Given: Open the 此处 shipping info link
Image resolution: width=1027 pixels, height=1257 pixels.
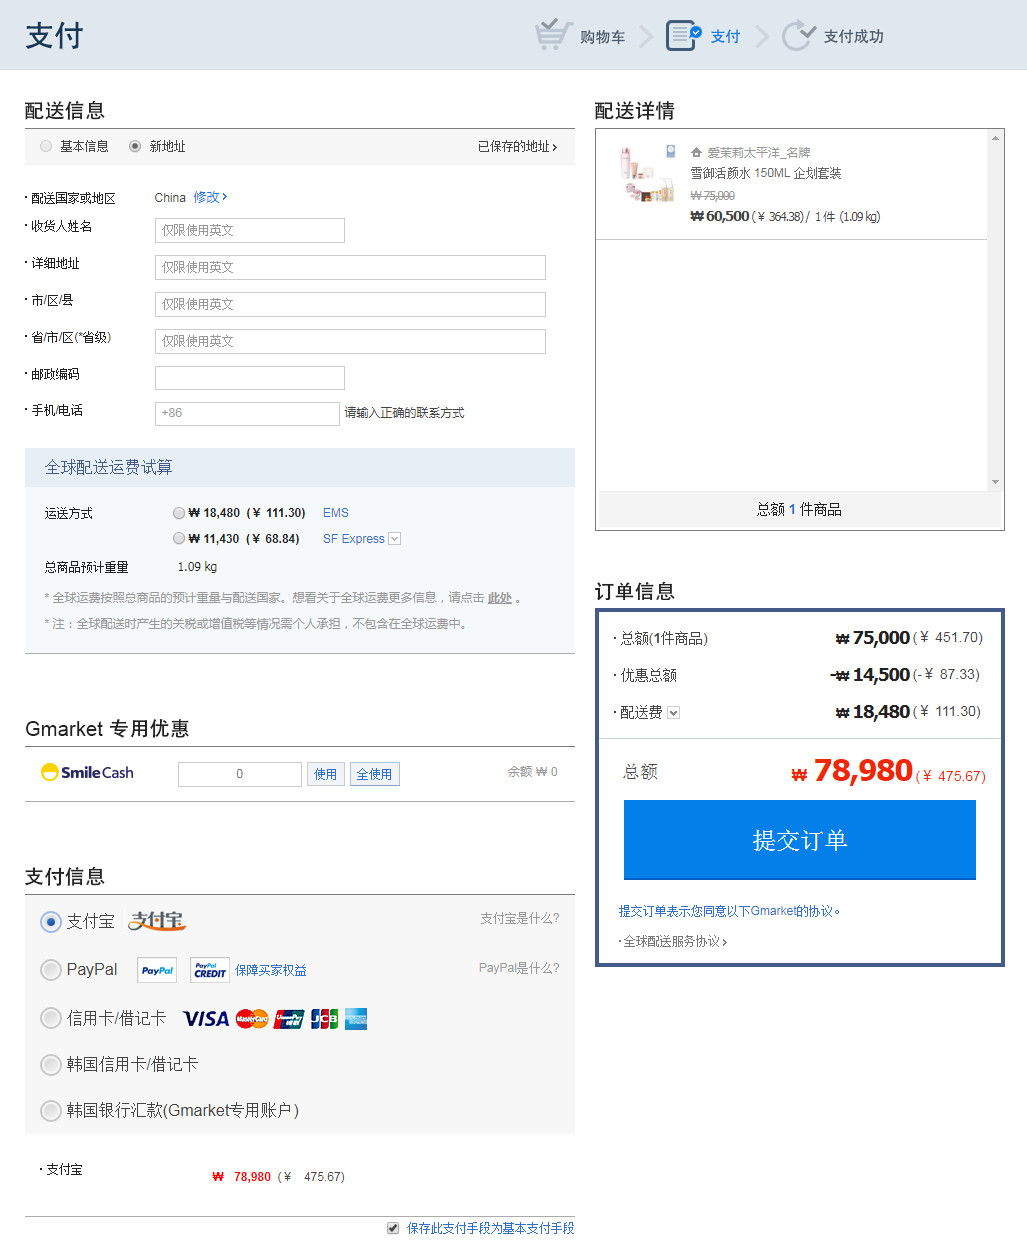Looking at the screenshot, I should coord(500,598).
